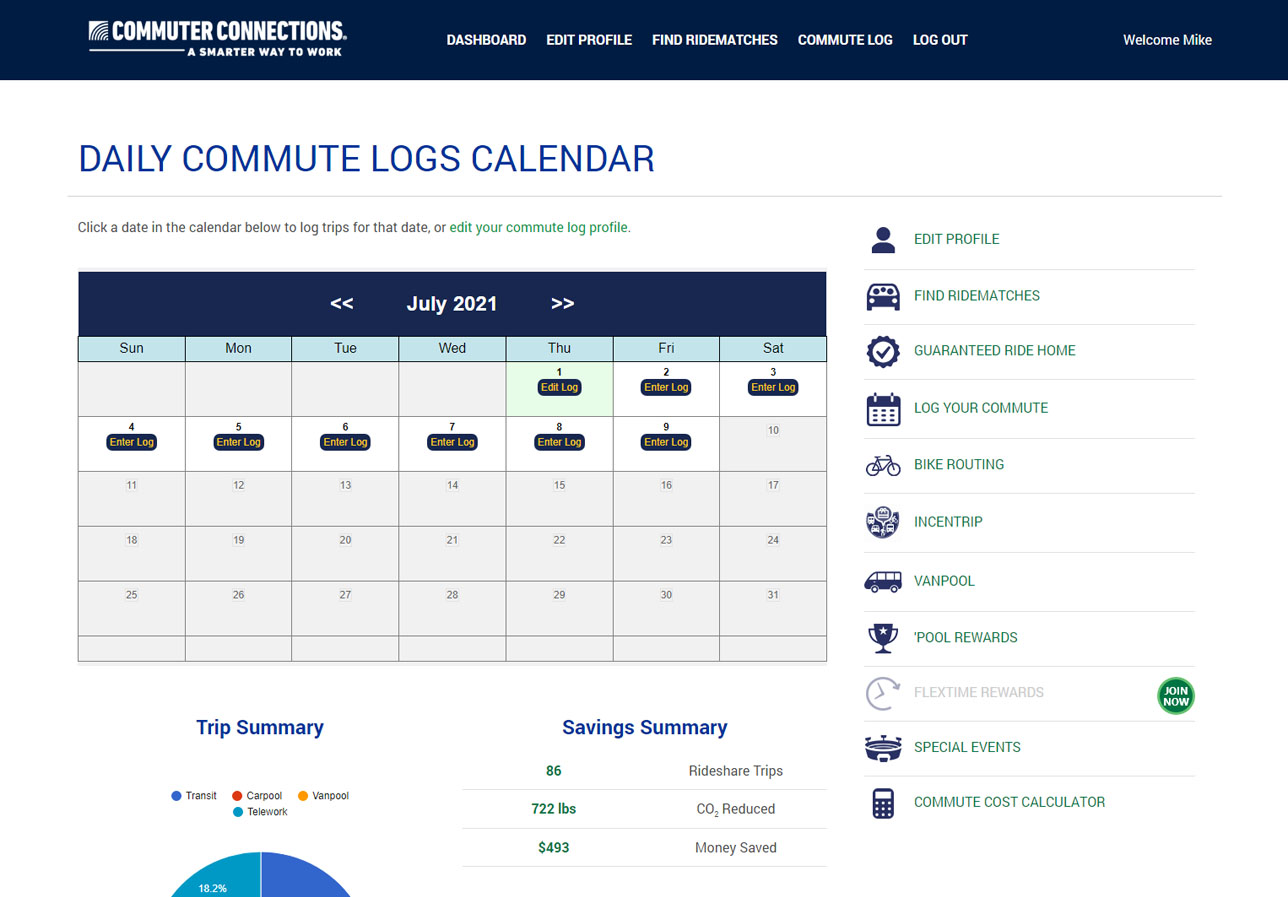The height and width of the screenshot is (897, 1288).
Task: Open the 'Pool Rewards link
Action: pyautogui.click(x=966, y=637)
